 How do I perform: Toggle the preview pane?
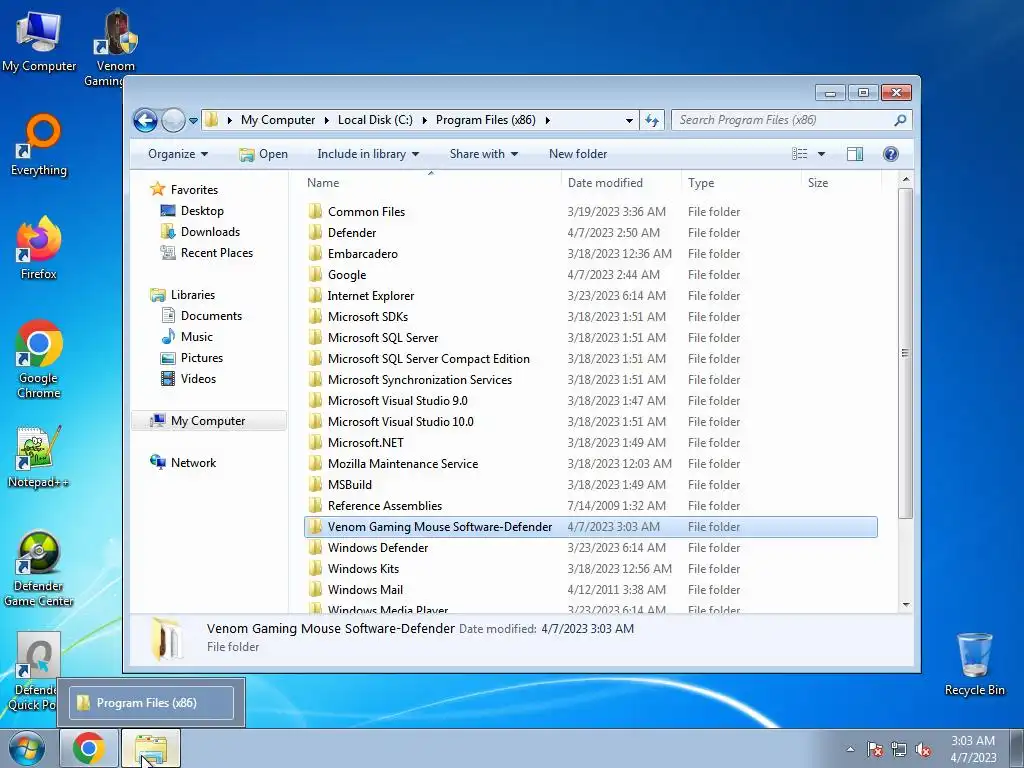(x=854, y=154)
